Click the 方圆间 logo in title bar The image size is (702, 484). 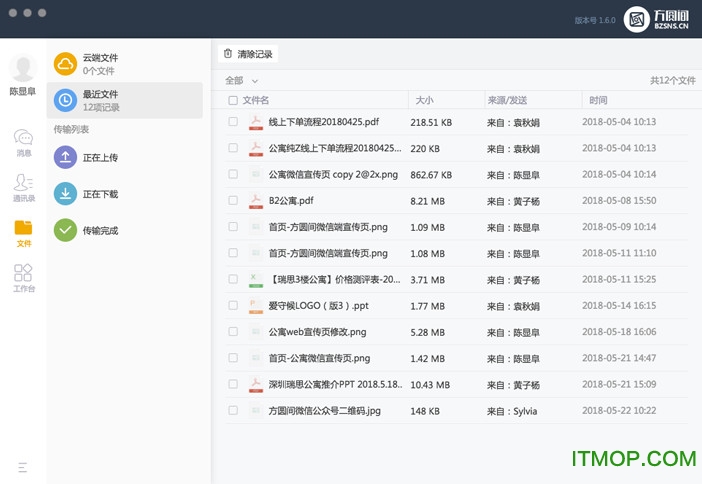656,19
